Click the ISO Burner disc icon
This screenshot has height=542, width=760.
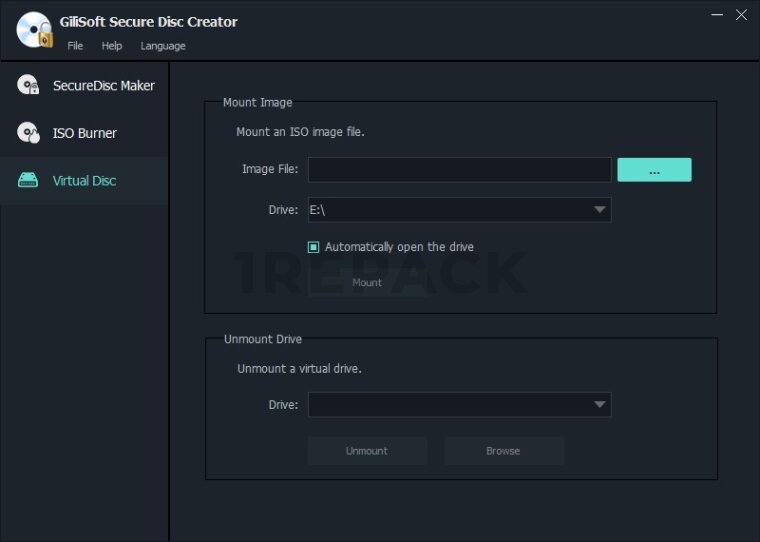point(28,132)
